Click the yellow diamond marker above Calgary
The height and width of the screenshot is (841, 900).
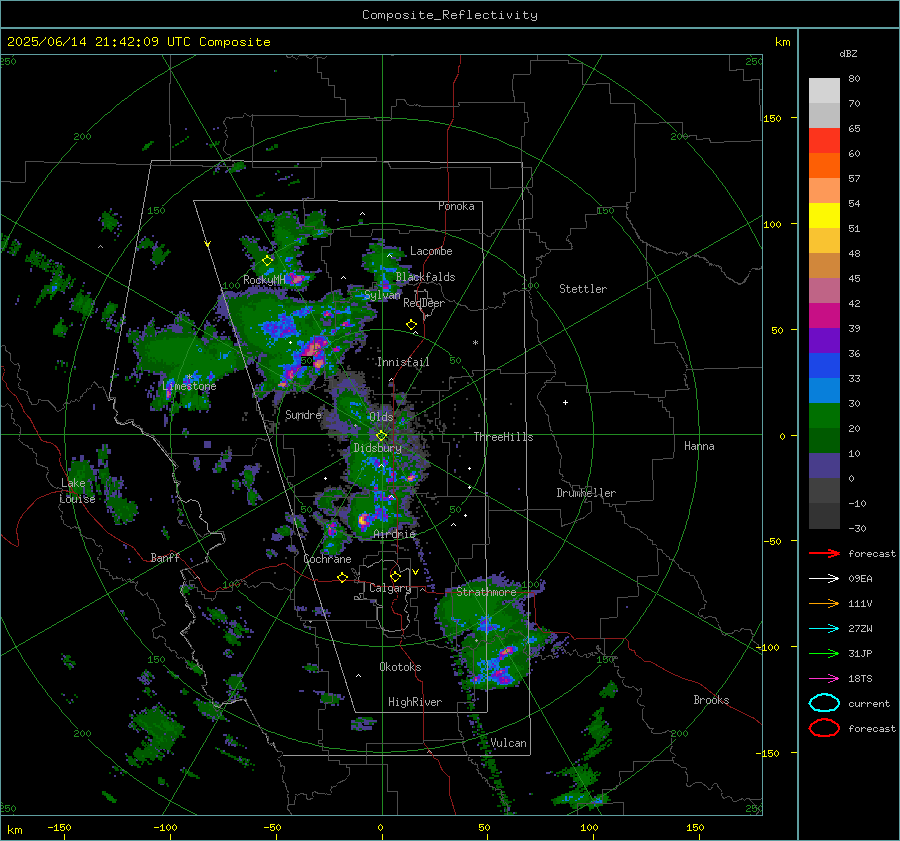395,576
